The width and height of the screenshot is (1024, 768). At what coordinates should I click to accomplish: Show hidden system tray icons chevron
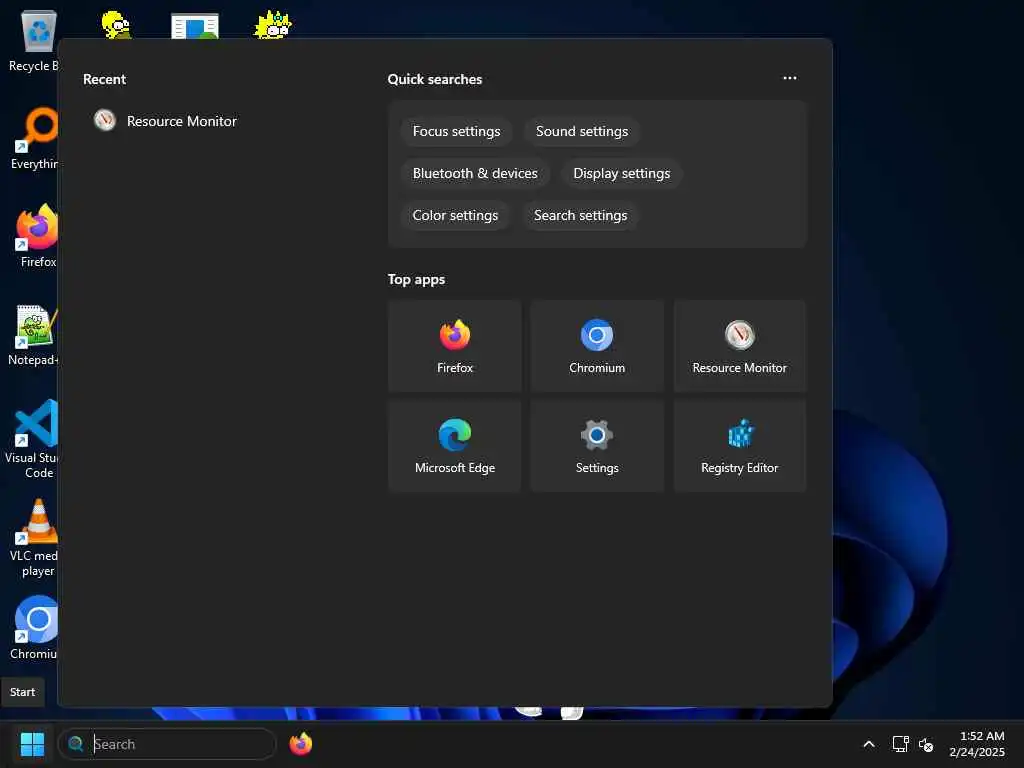869,744
